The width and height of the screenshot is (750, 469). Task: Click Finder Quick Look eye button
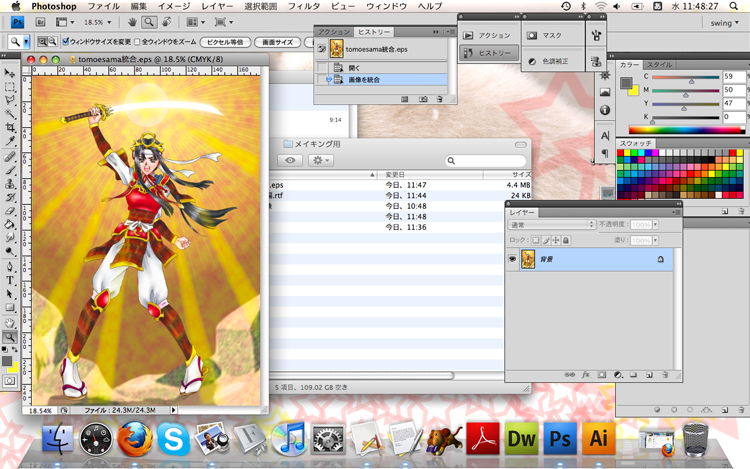(290, 161)
